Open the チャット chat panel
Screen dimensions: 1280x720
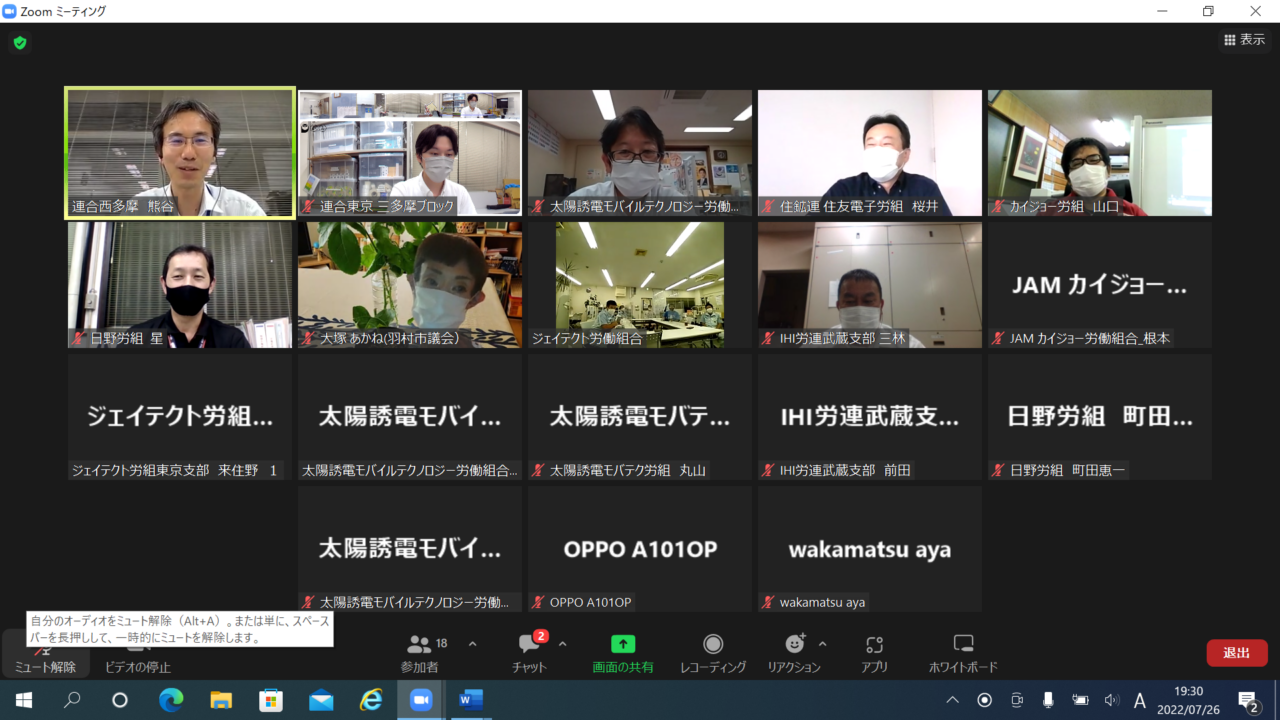click(x=530, y=654)
